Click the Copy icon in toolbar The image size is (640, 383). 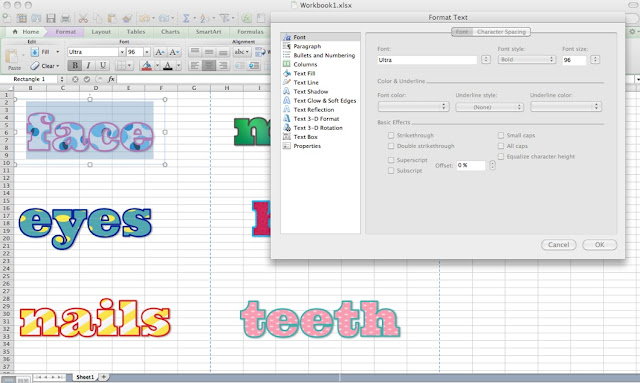[97, 18]
